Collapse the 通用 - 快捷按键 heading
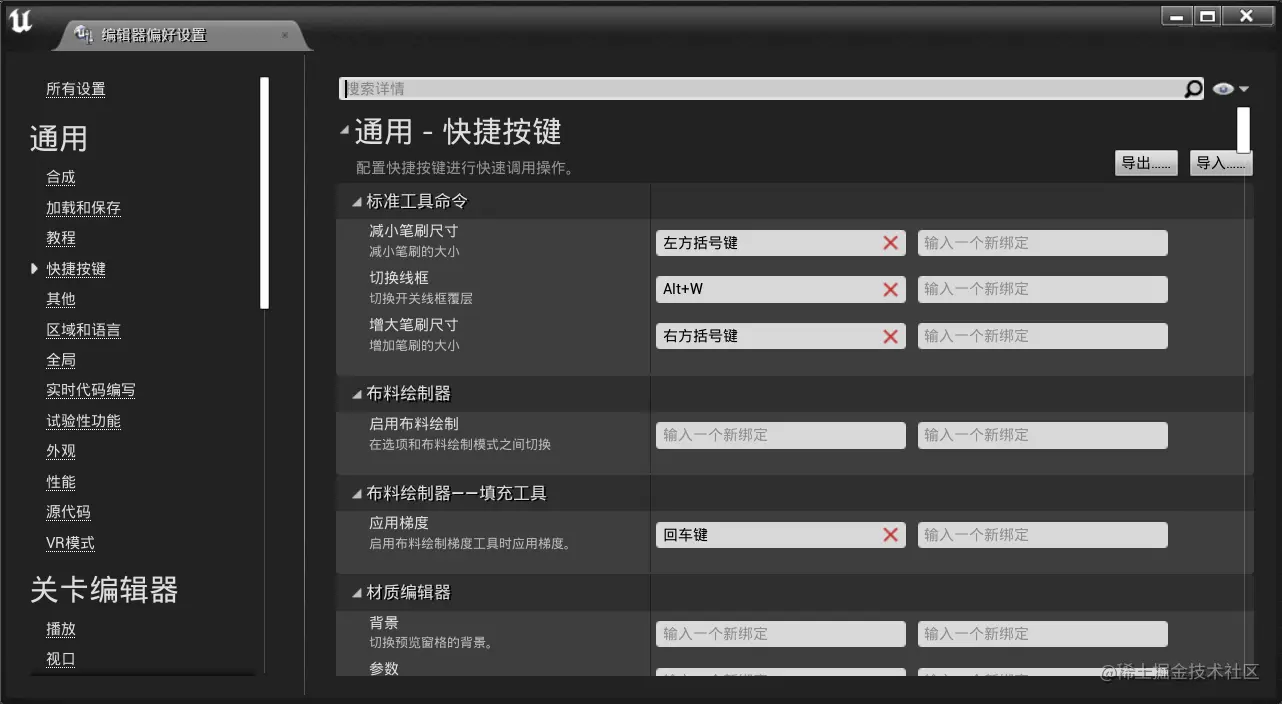Screen dimensions: 1282x704 (x=344, y=131)
